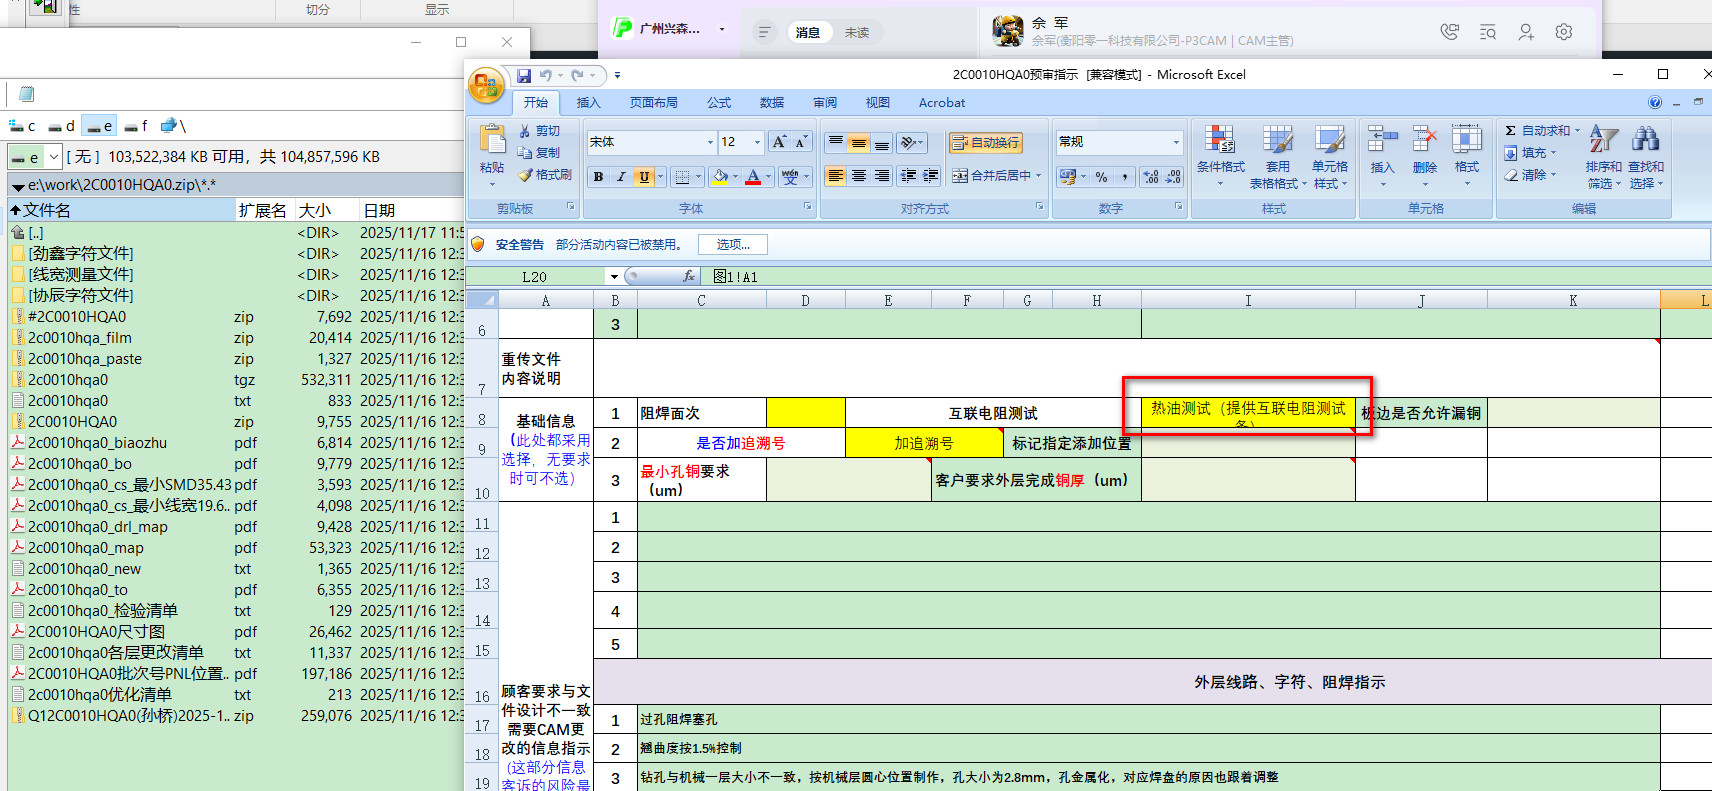Screen dimensions: 1712x791
Task: Increase font size with the large A icon
Action: click(779, 142)
